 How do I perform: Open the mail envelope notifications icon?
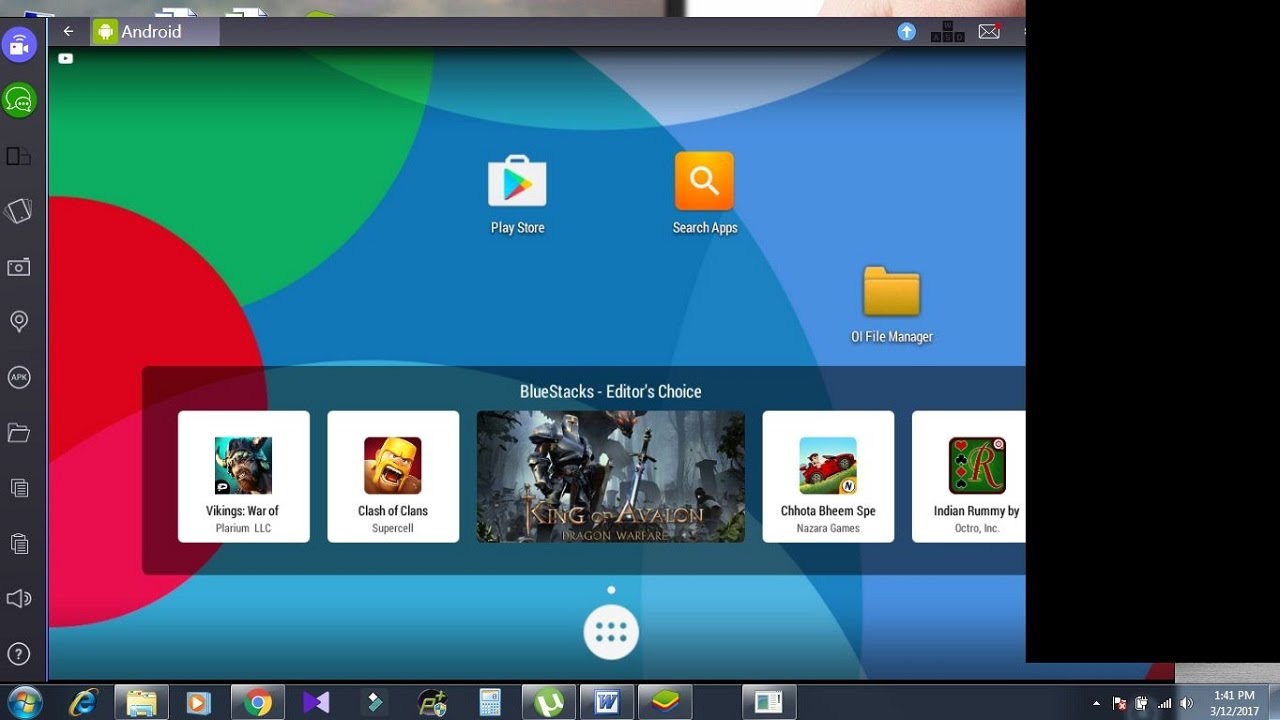[989, 31]
